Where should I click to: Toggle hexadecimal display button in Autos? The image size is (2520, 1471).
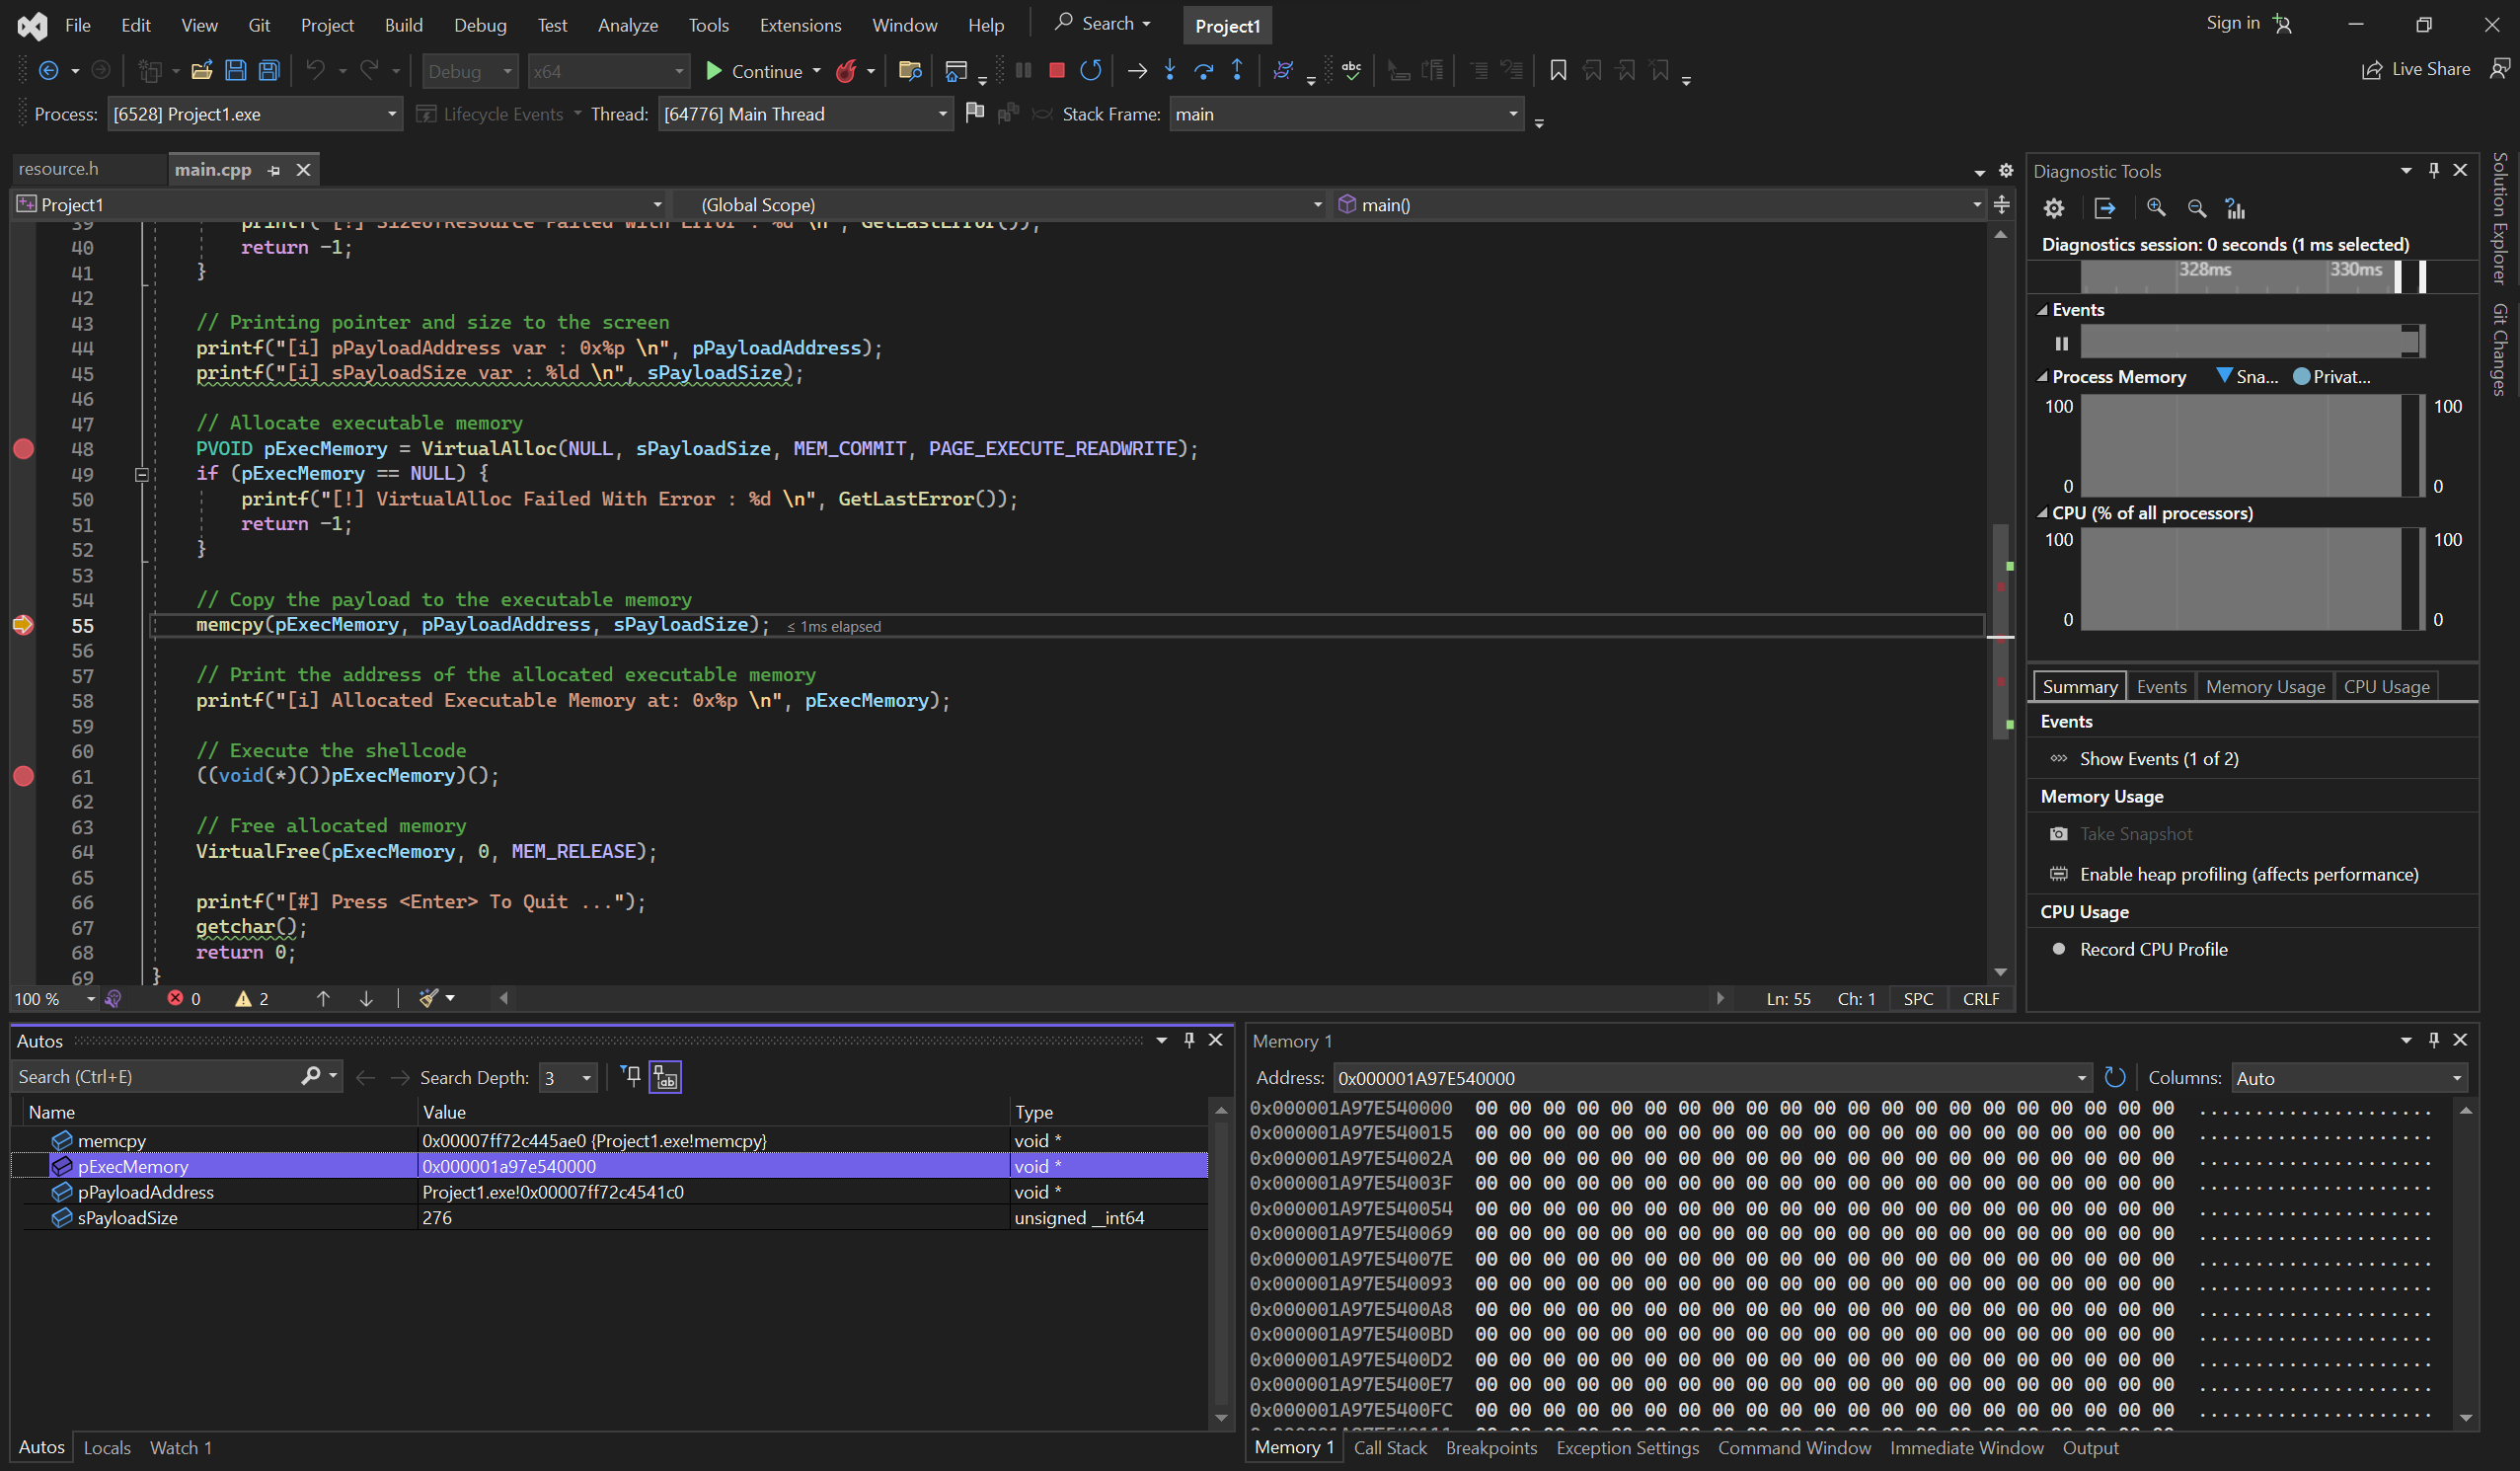[x=666, y=1077]
